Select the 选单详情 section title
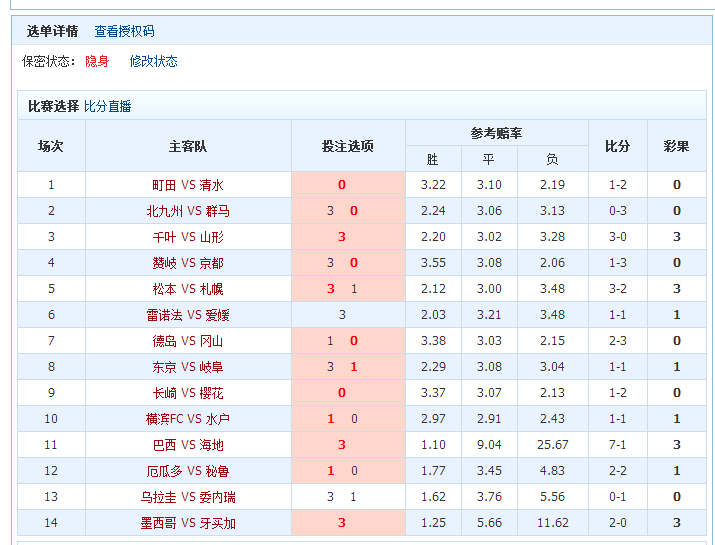 click(x=52, y=32)
